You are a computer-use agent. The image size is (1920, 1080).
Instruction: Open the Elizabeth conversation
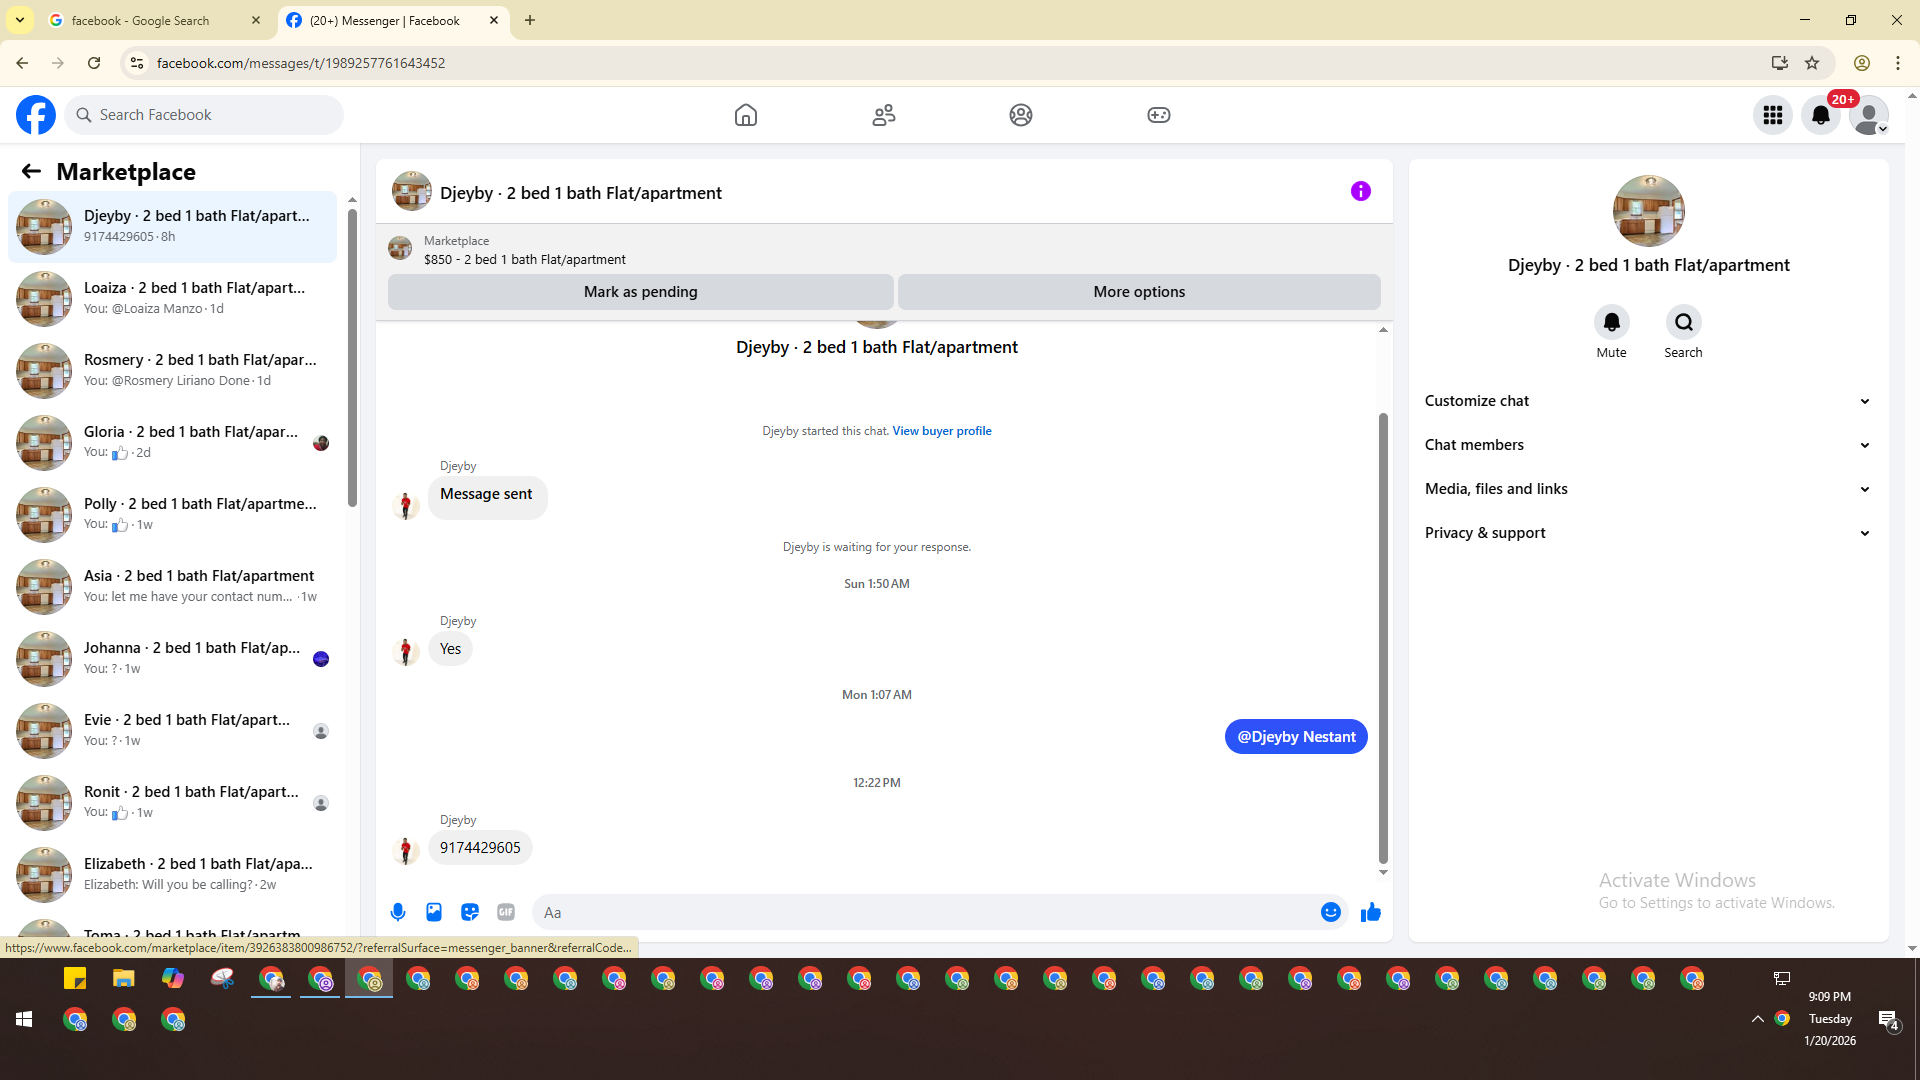172,875
